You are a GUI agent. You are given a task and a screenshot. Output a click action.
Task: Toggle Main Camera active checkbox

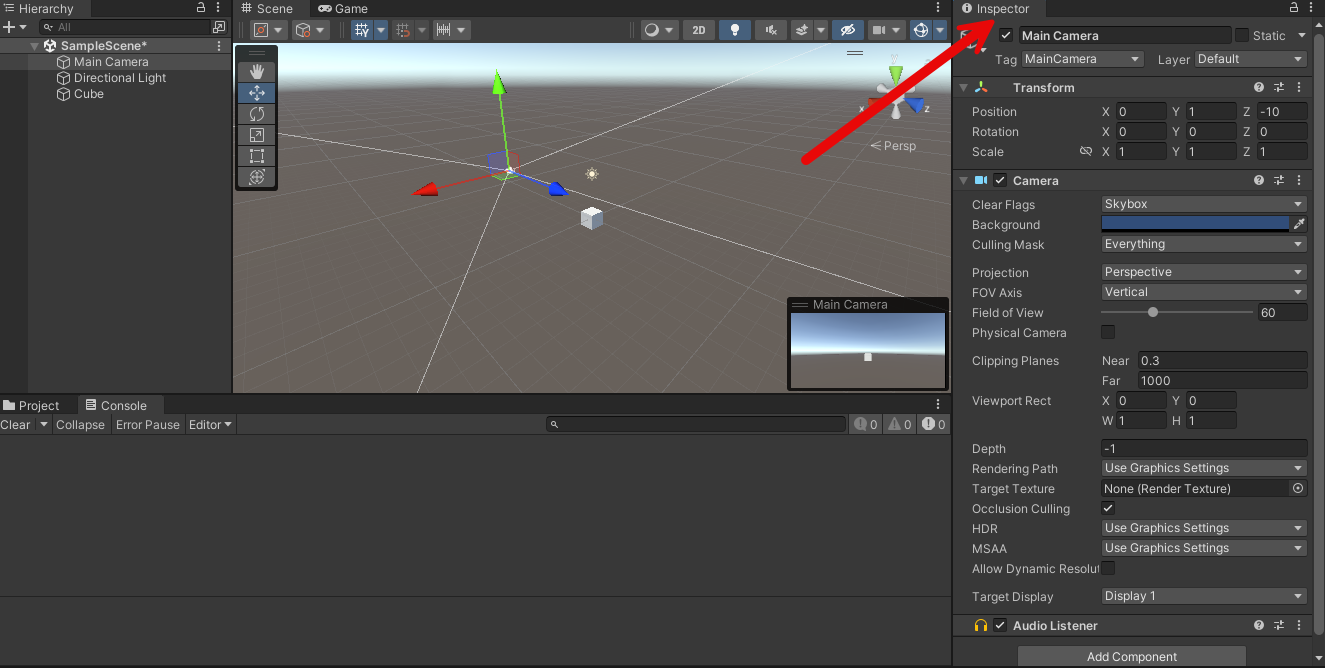pyautogui.click(x=1006, y=36)
